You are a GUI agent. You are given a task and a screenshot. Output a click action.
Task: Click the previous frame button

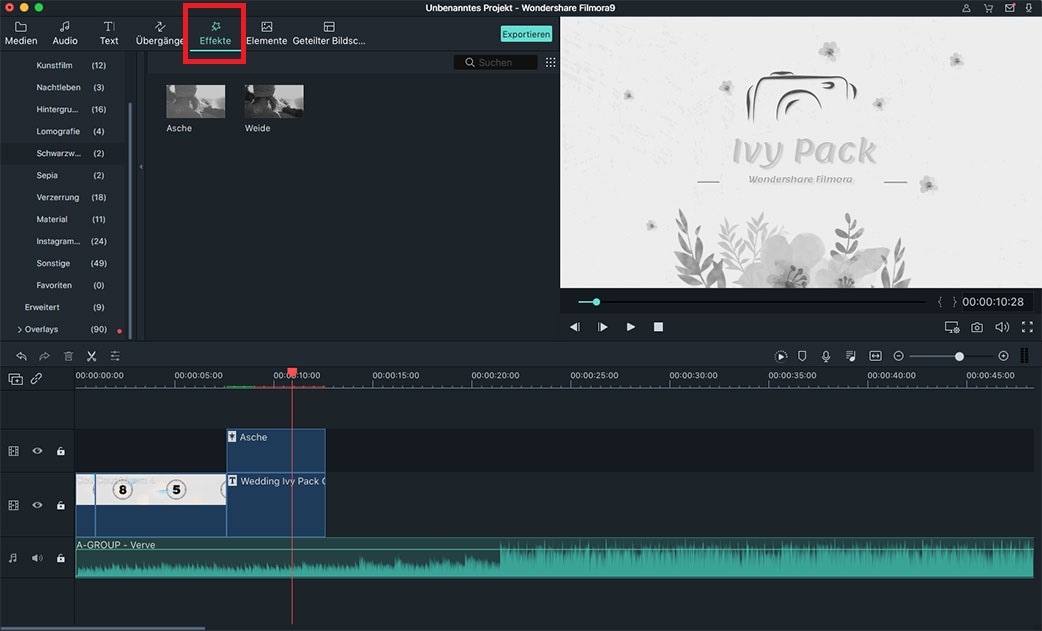tap(575, 327)
